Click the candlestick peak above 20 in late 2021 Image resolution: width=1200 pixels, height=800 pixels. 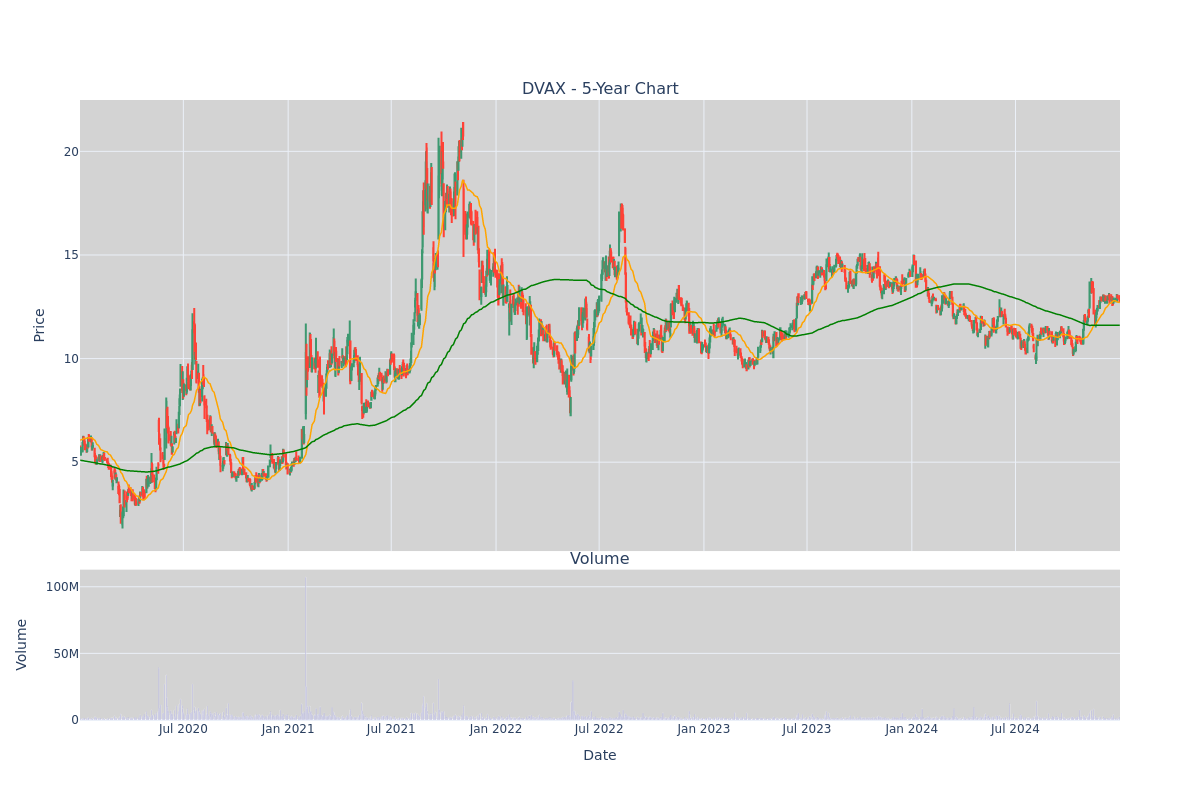(462, 135)
